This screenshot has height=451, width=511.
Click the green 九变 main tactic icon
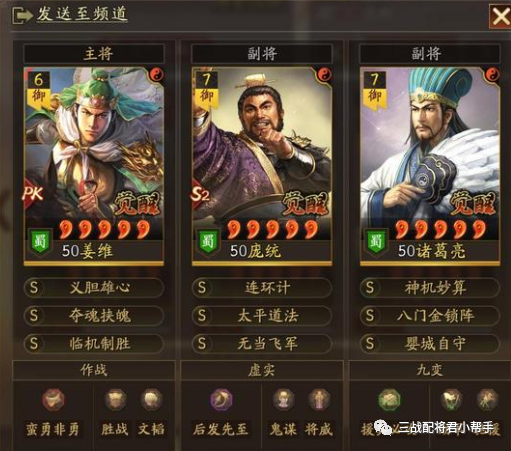point(390,399)
